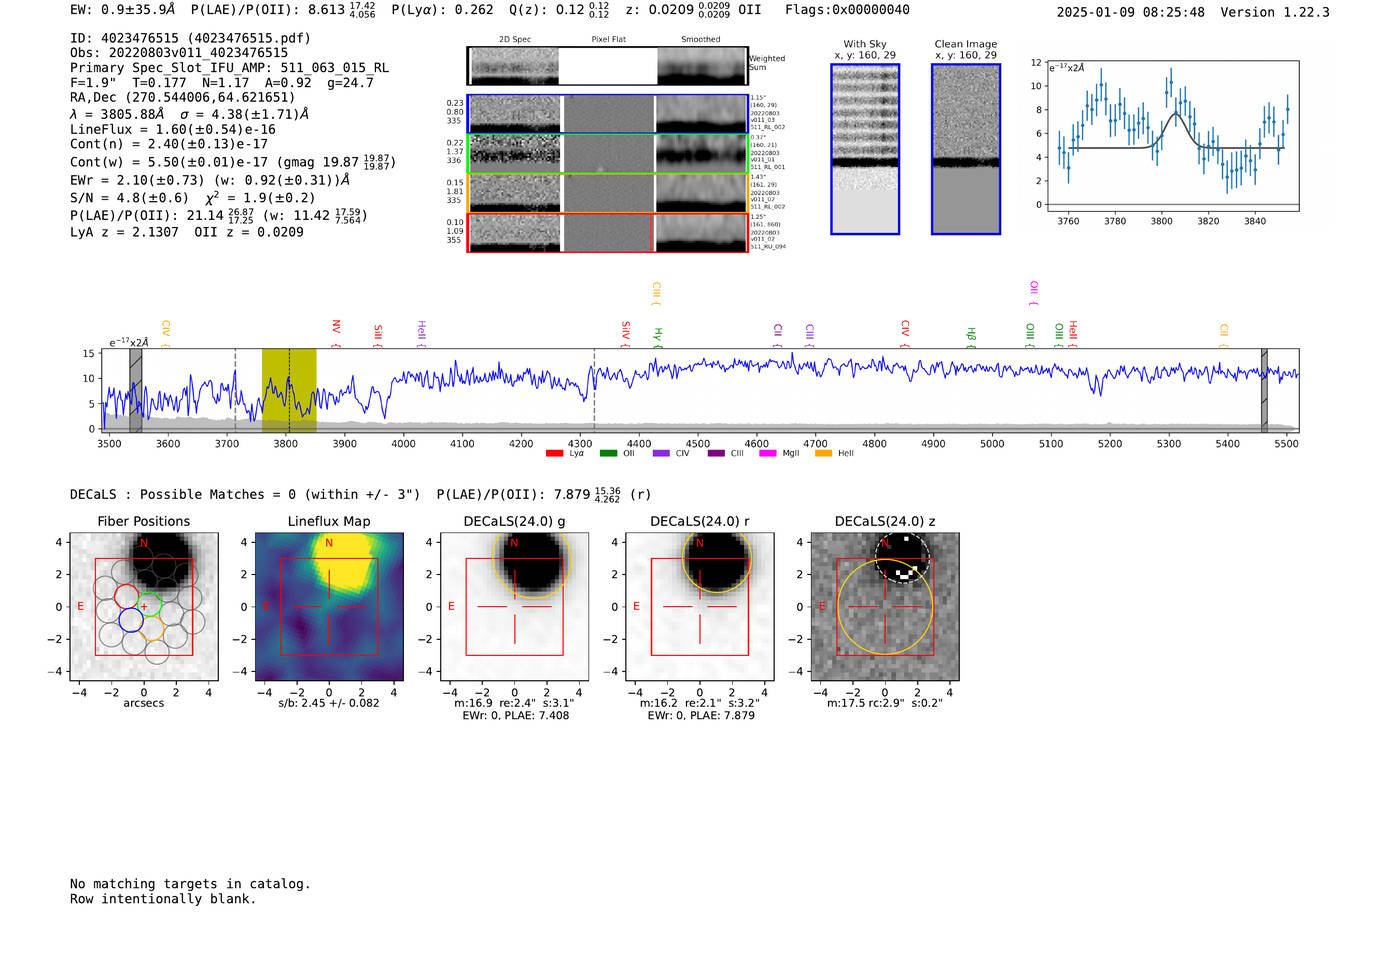Open the emission line Gaussian fit plot
The width and height of the screenshot is (1400, 953).
(x=1172, y=136)
